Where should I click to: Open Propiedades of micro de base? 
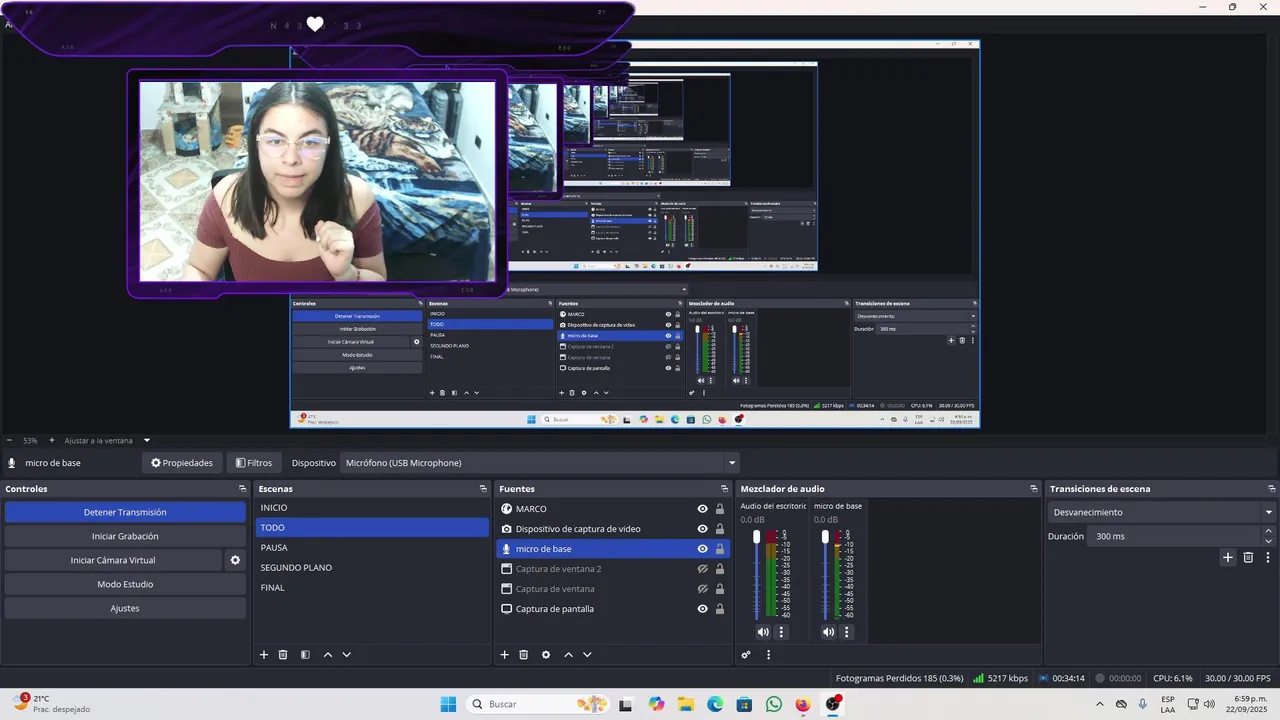pos(182,463)
